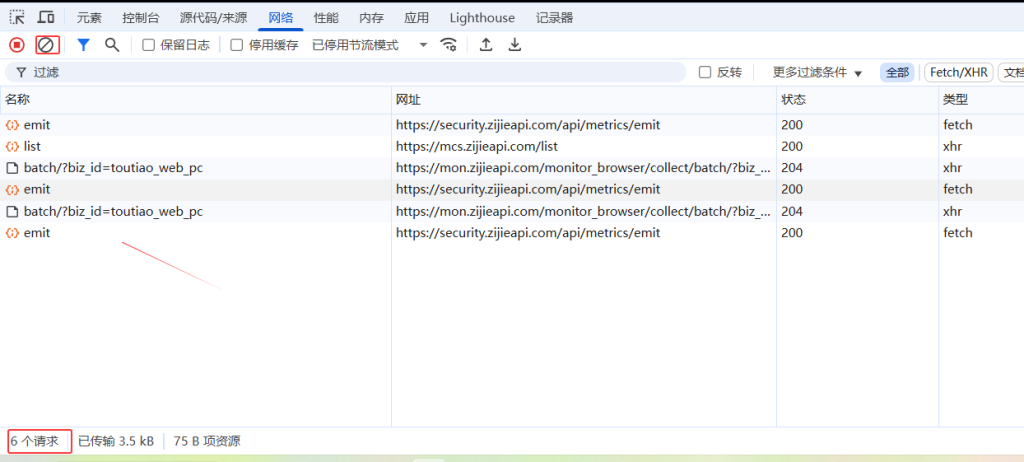1024x462 pixels.
Task: Open the network search magnifier
Action: tap(112, 45)
